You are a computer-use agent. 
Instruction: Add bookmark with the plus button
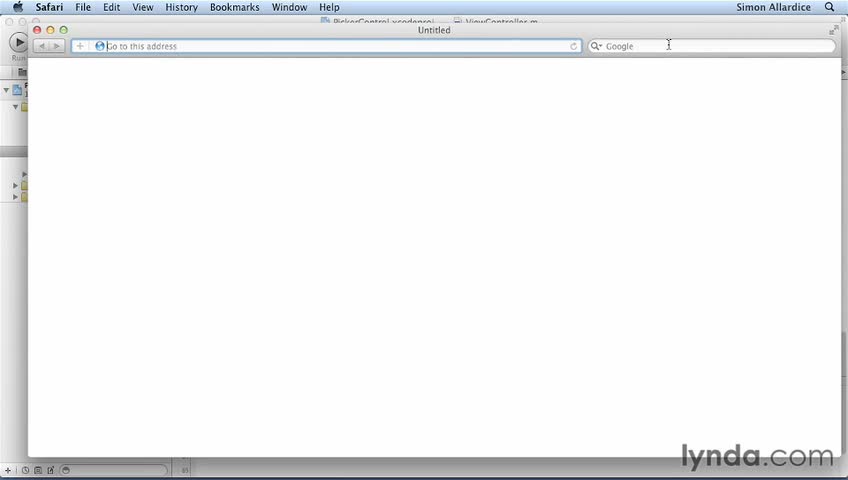(x=80, y=46)
